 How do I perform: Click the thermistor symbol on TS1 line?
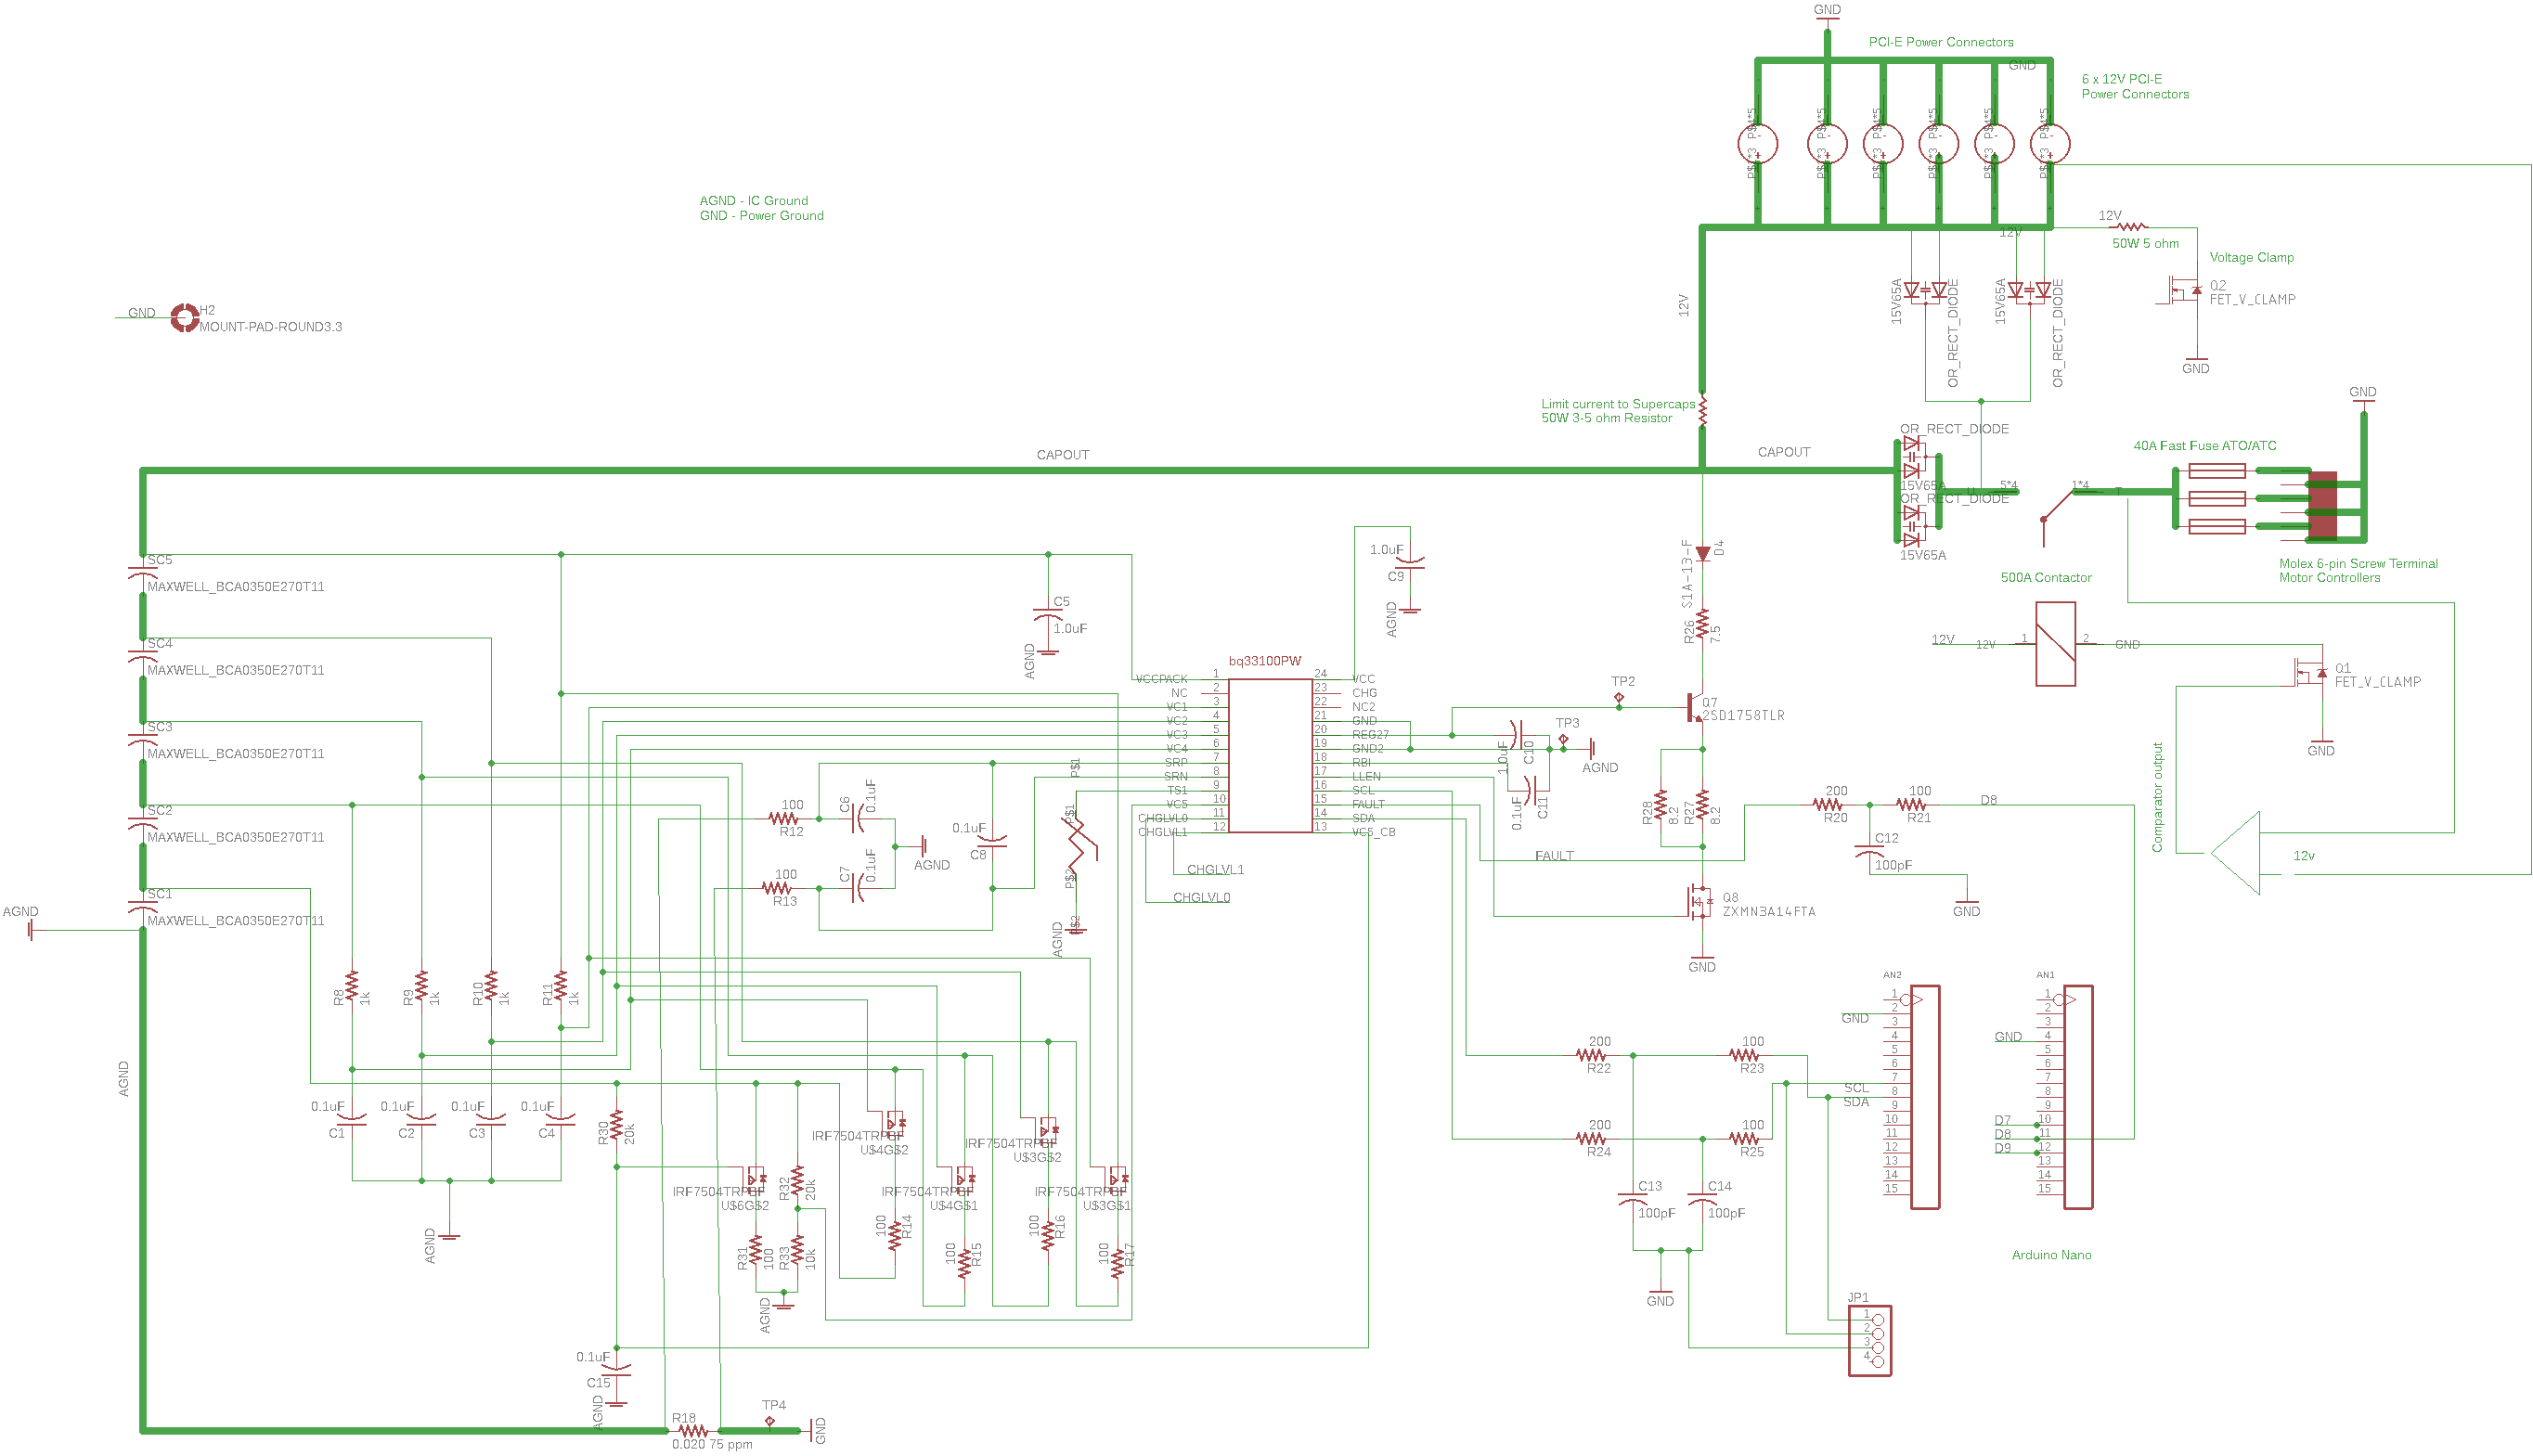tap(1077, 846)
